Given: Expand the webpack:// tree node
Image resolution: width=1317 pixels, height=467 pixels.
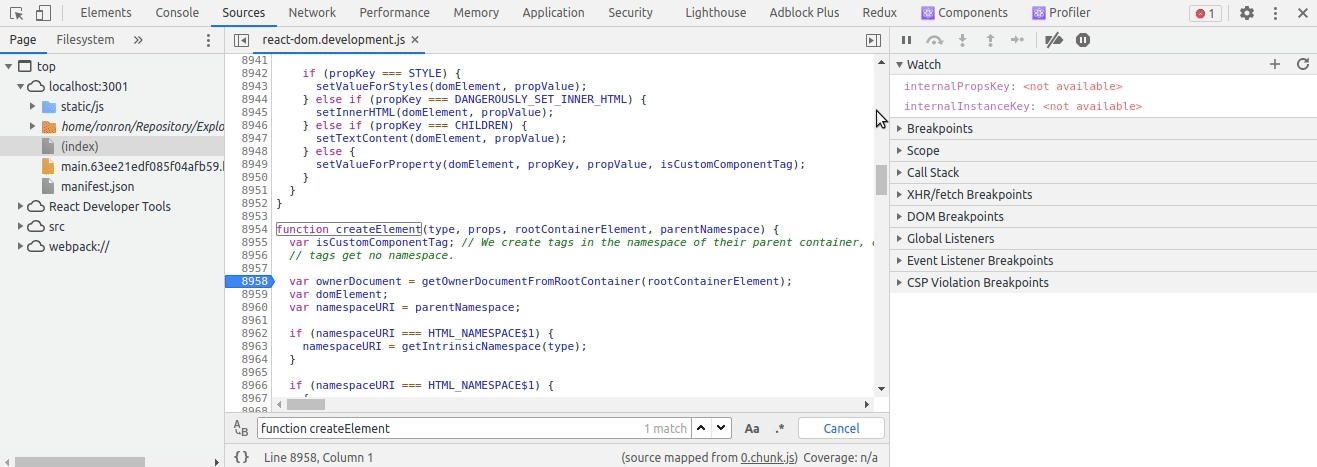Looking at the screenshot, I should point(21,246).
